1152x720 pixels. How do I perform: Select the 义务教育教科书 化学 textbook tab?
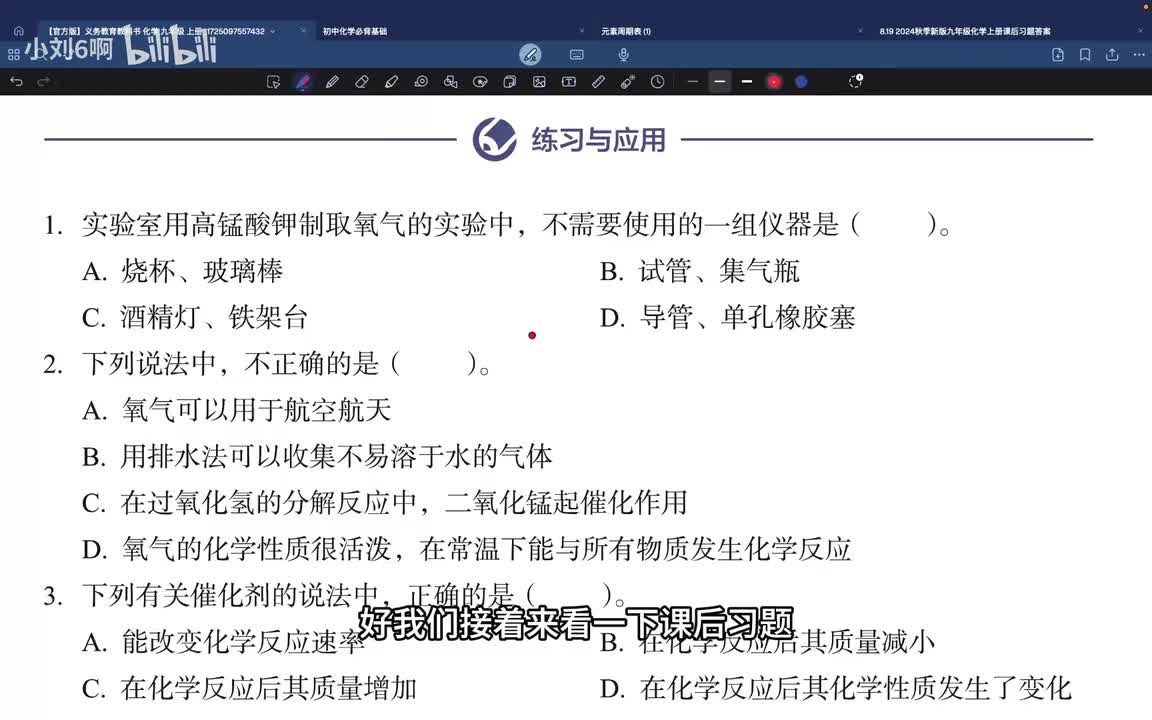pos(156,32)
